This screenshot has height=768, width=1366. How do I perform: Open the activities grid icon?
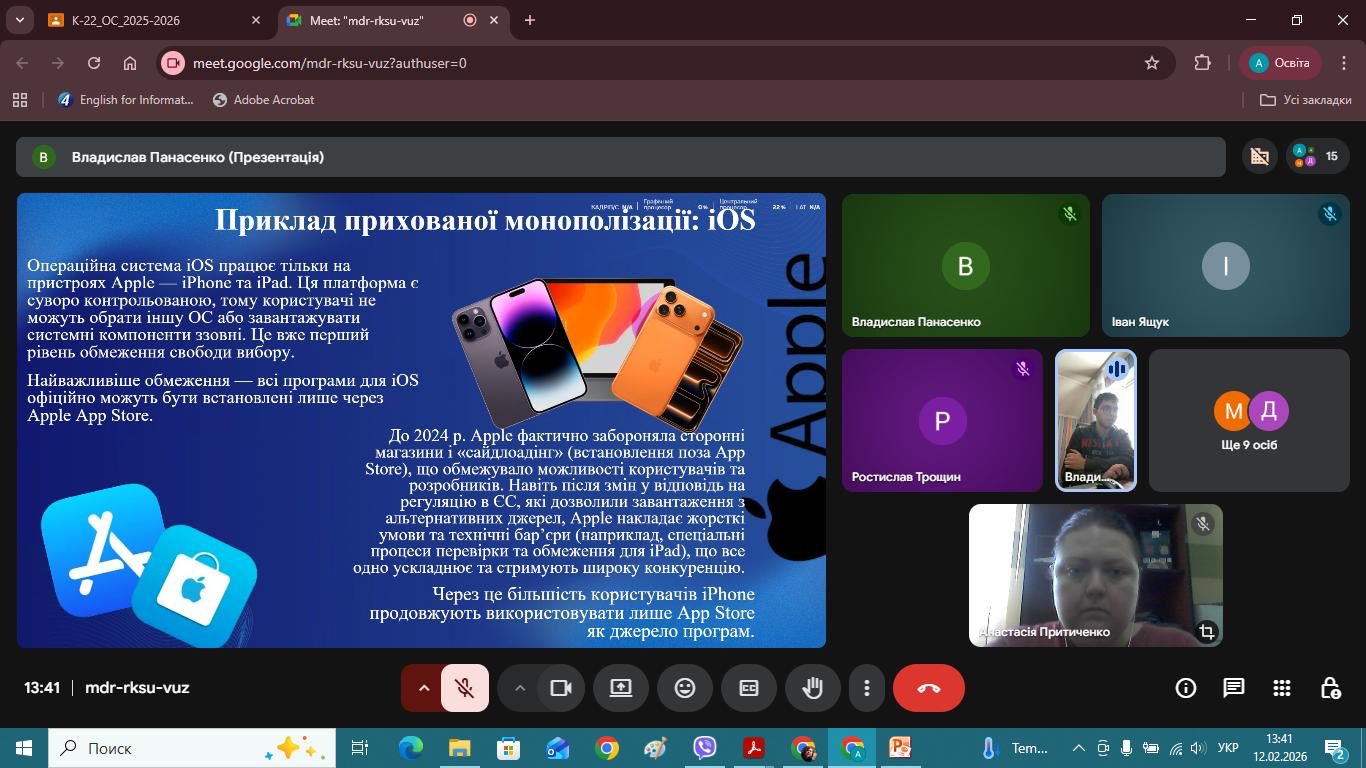point(1282,688)
